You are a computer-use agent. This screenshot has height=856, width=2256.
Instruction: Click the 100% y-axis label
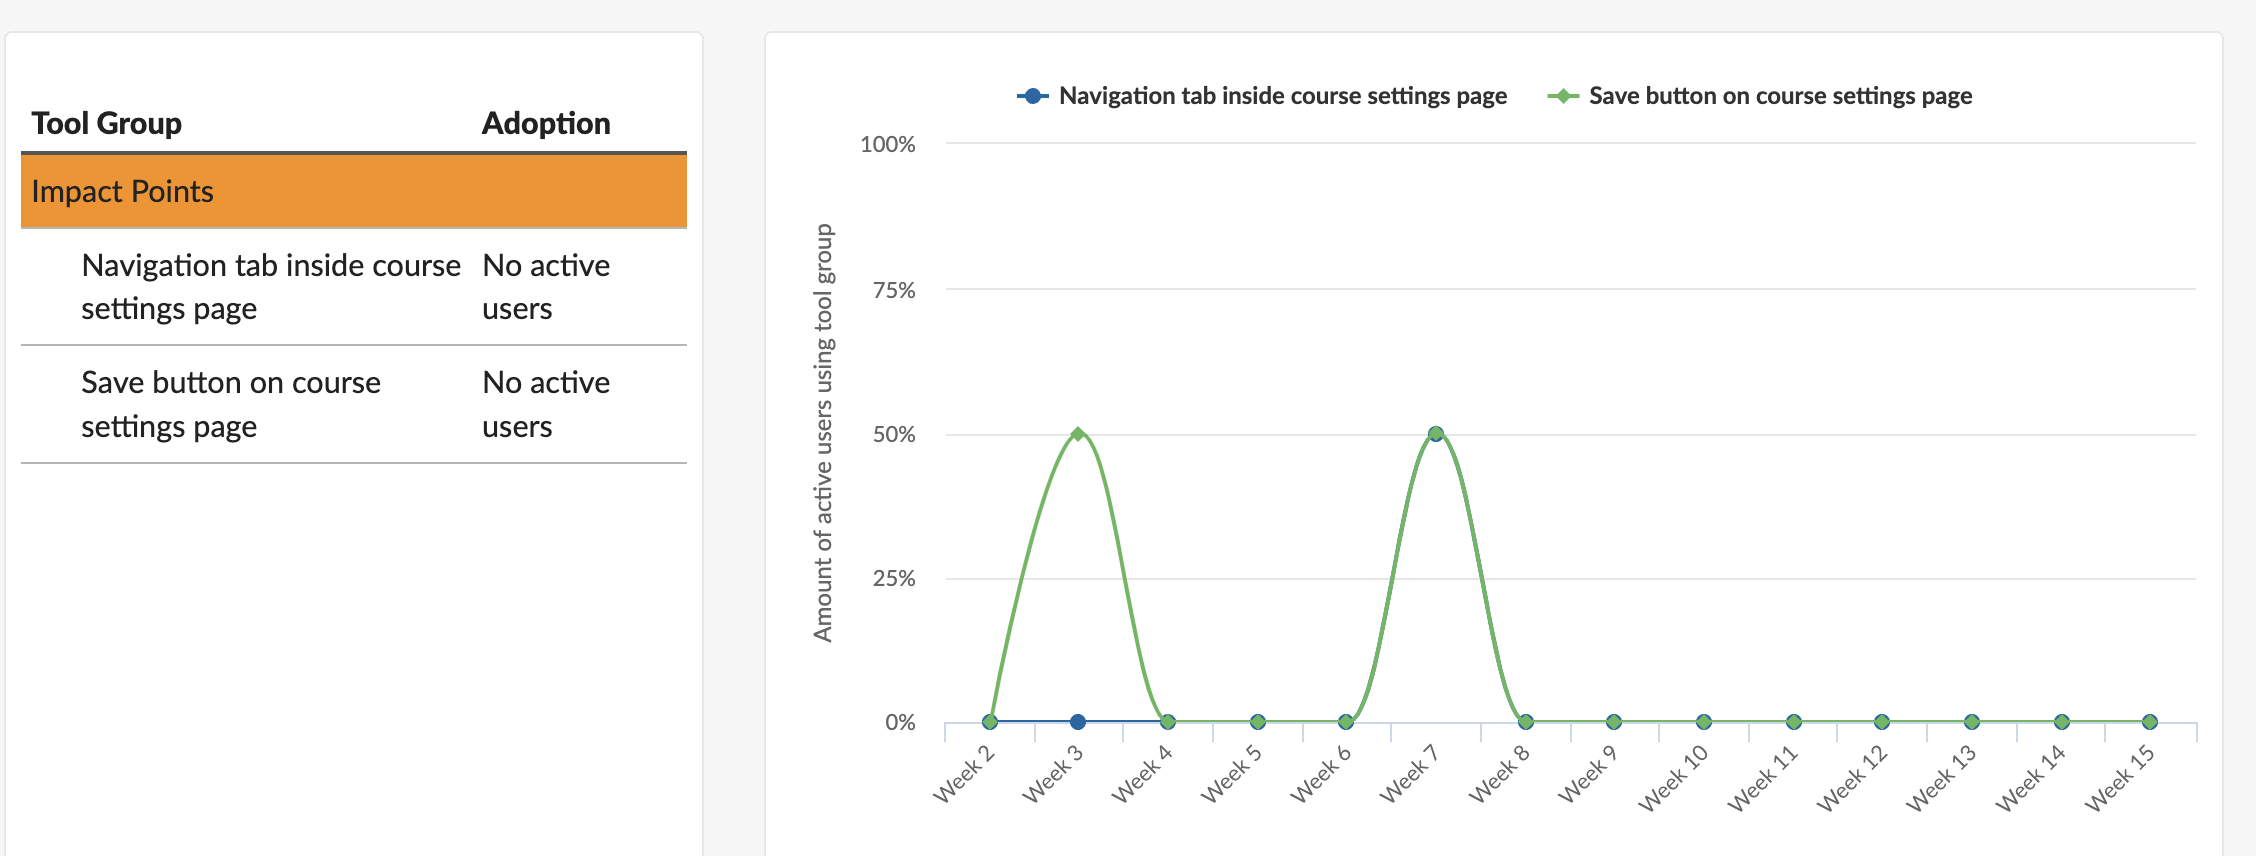coord(888,144)
